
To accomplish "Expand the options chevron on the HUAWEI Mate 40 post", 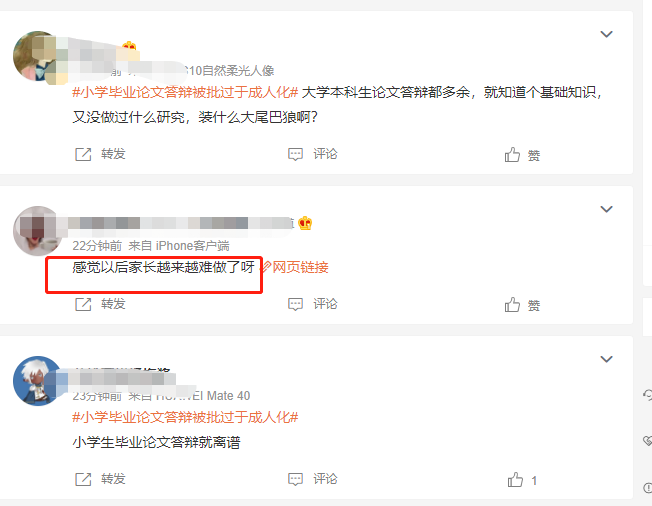I will click(606, 359).
